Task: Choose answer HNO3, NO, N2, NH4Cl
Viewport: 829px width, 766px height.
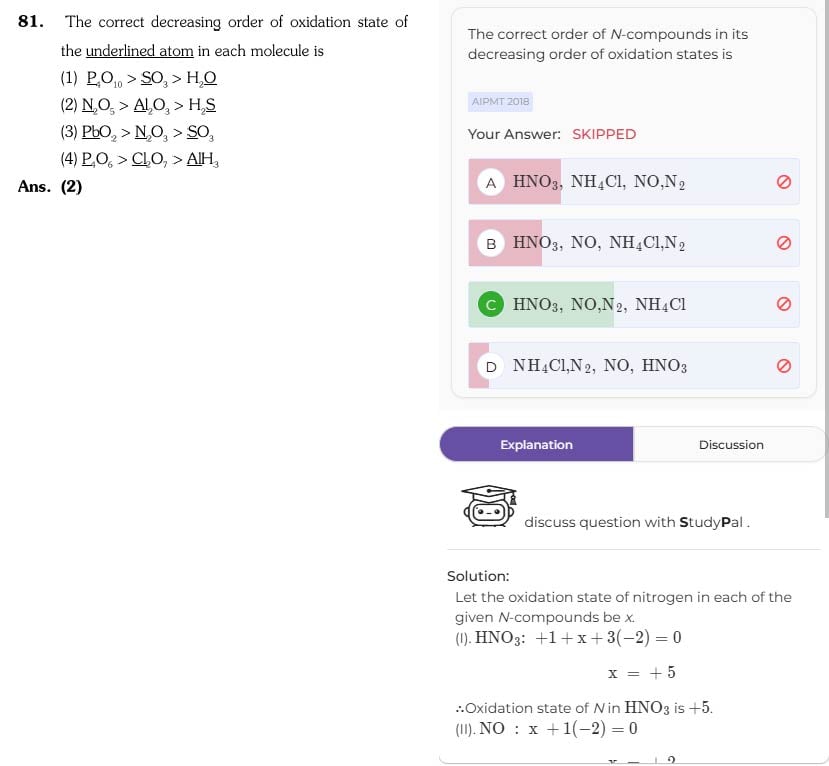Action: pos(633,304)
